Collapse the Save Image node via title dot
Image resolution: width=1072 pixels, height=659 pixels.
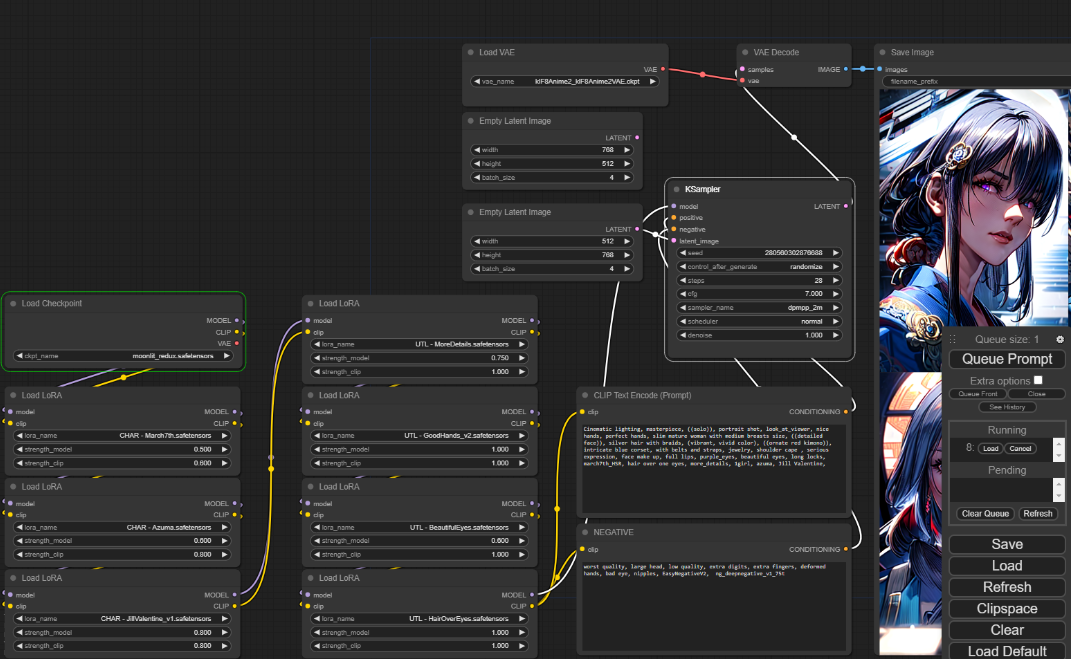(x=882, y=52)
